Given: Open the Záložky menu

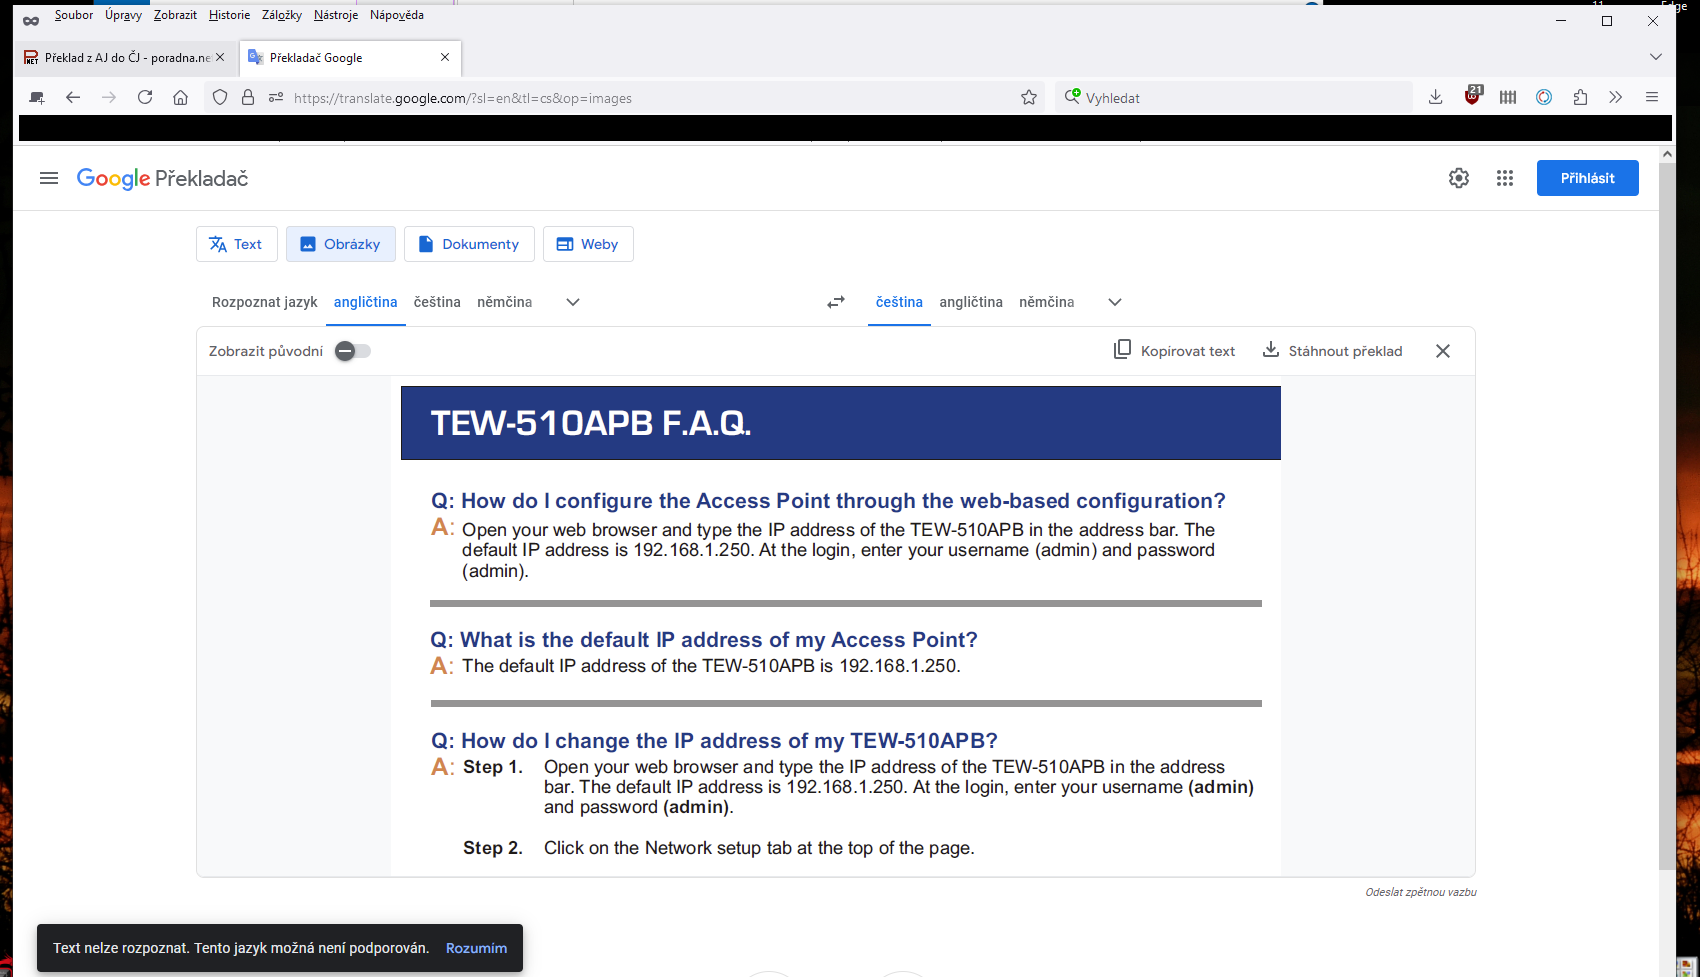Looking at the screenshot, I should [x=282, y=15].
